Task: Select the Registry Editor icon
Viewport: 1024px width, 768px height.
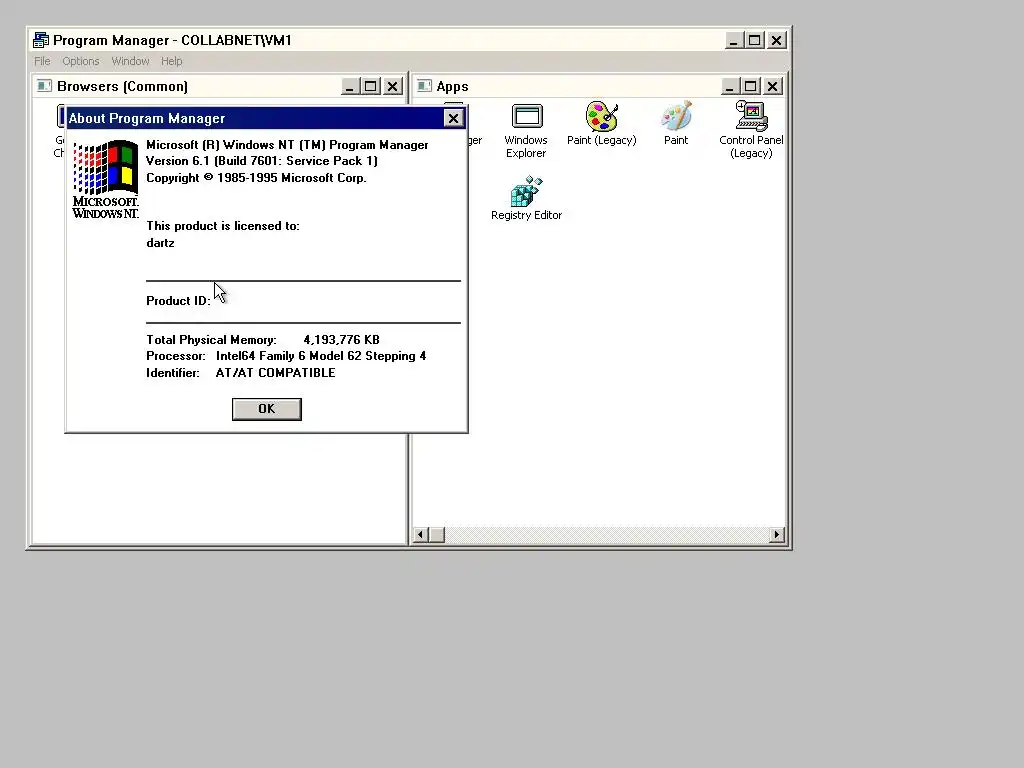Action: pyautogui.click(x=526, y=198)
